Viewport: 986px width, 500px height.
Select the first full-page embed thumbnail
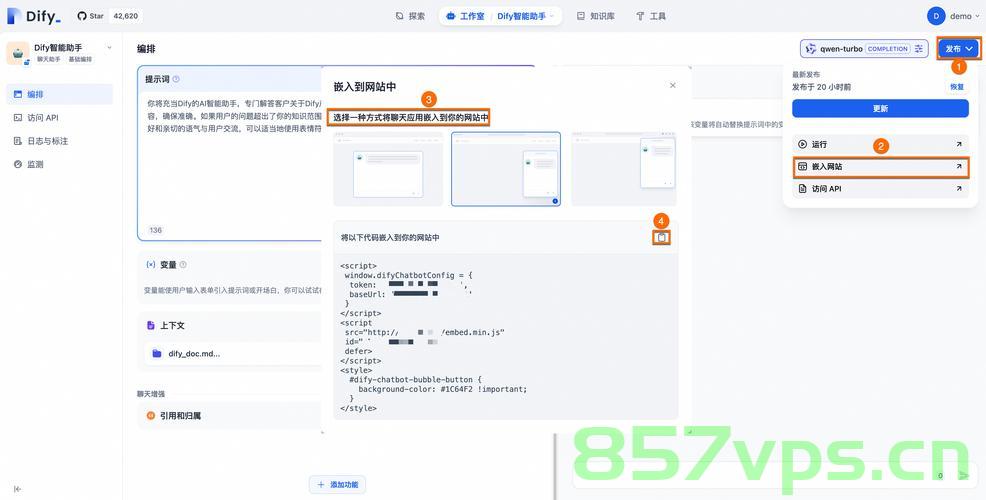(388, 169)
